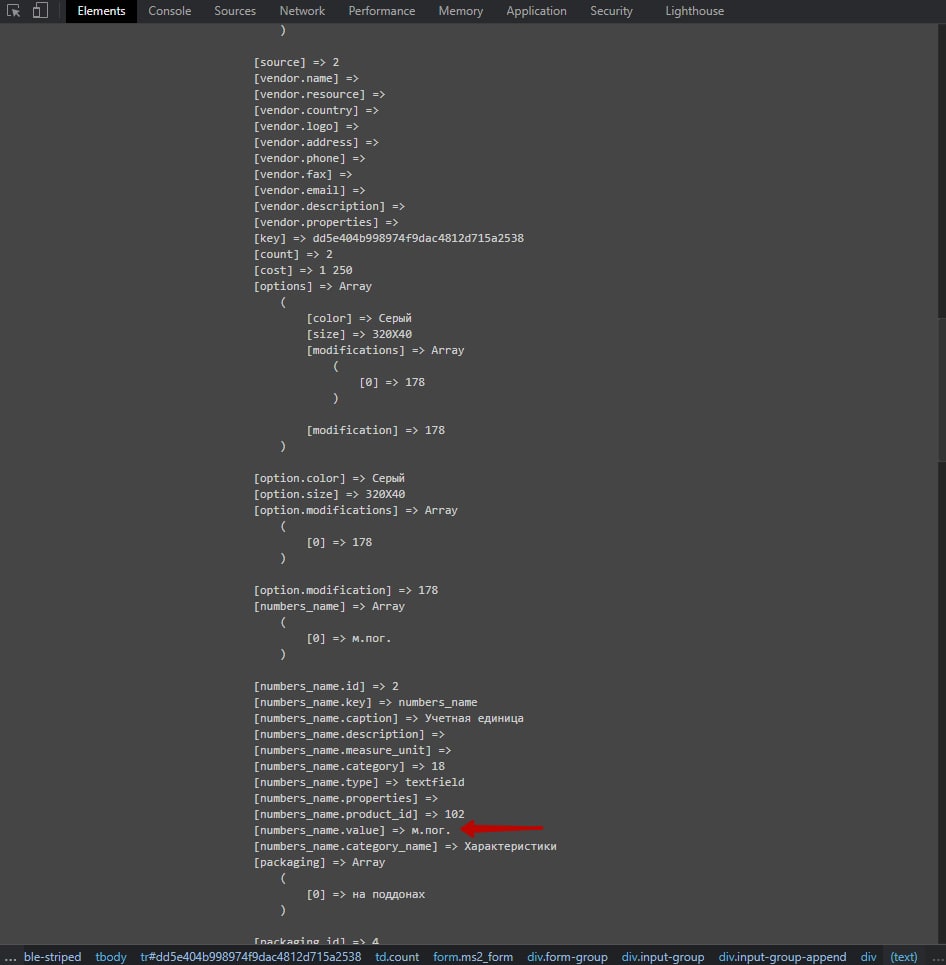The height and width of the screenshot is (965, 946).
Task: Open the Lighthouse tab
Action: pyautogui.click(x=694, y=11)
